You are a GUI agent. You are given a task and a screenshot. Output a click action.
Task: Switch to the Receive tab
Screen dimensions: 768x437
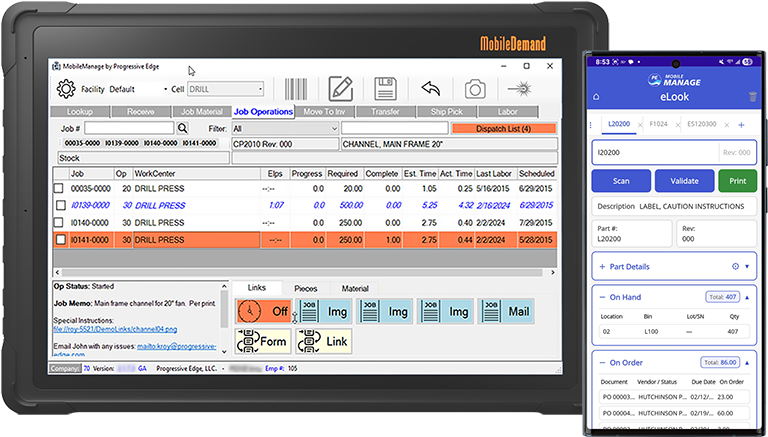coord(141,112)
